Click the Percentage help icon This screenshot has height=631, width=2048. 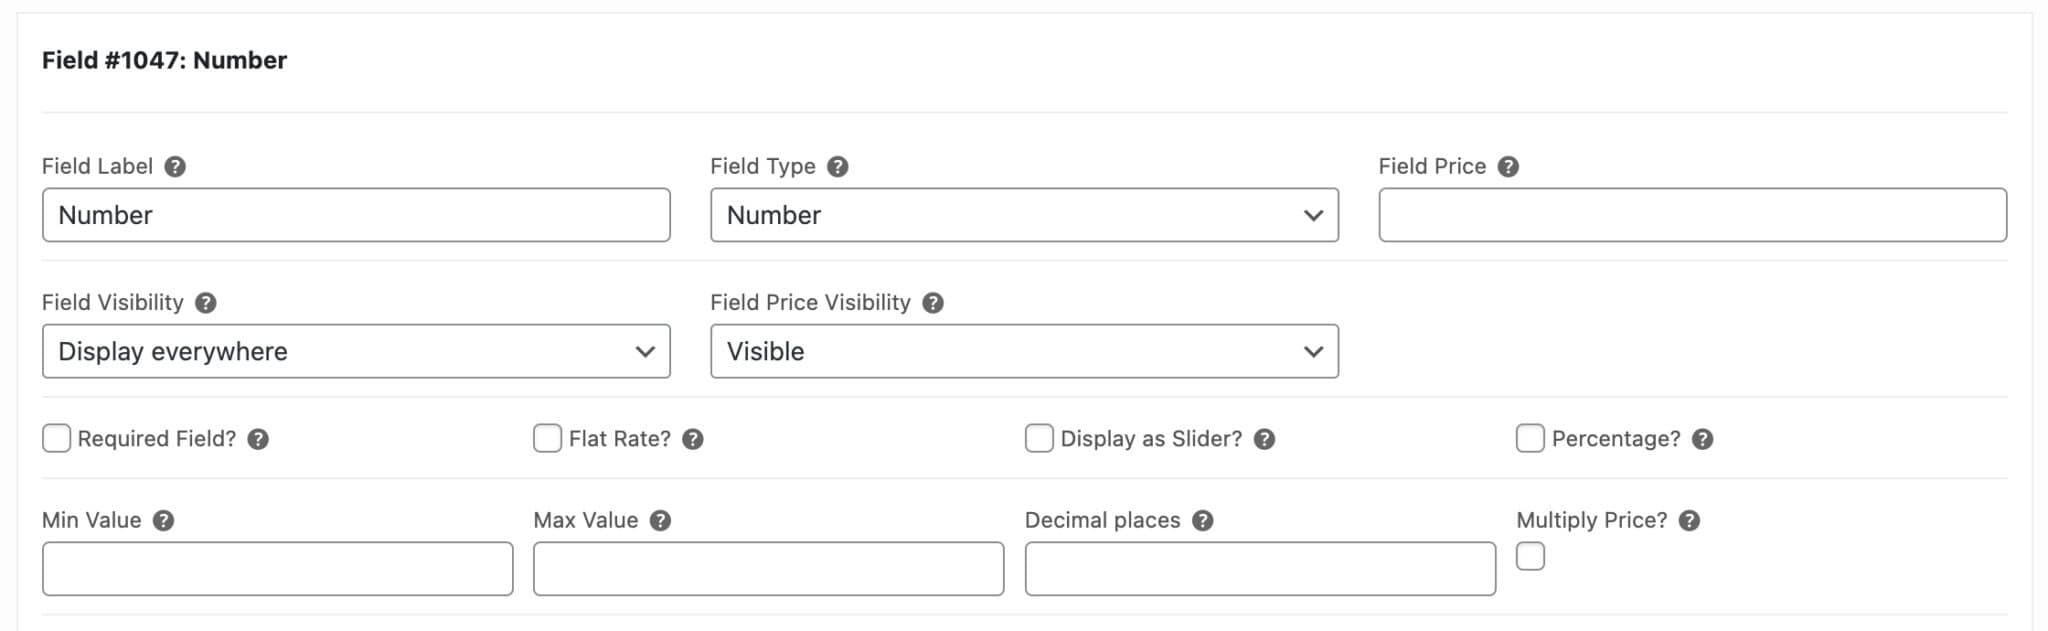pyautogui.click(x=1700, y=439)
